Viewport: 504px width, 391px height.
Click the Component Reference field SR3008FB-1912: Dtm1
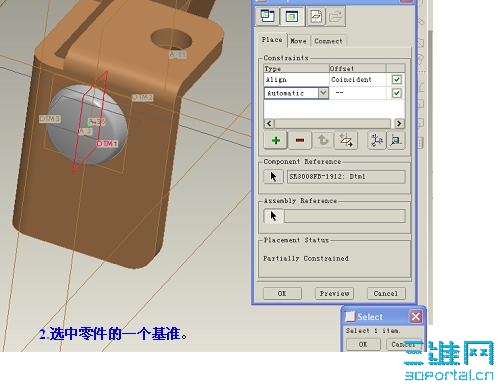click(346, 176)
